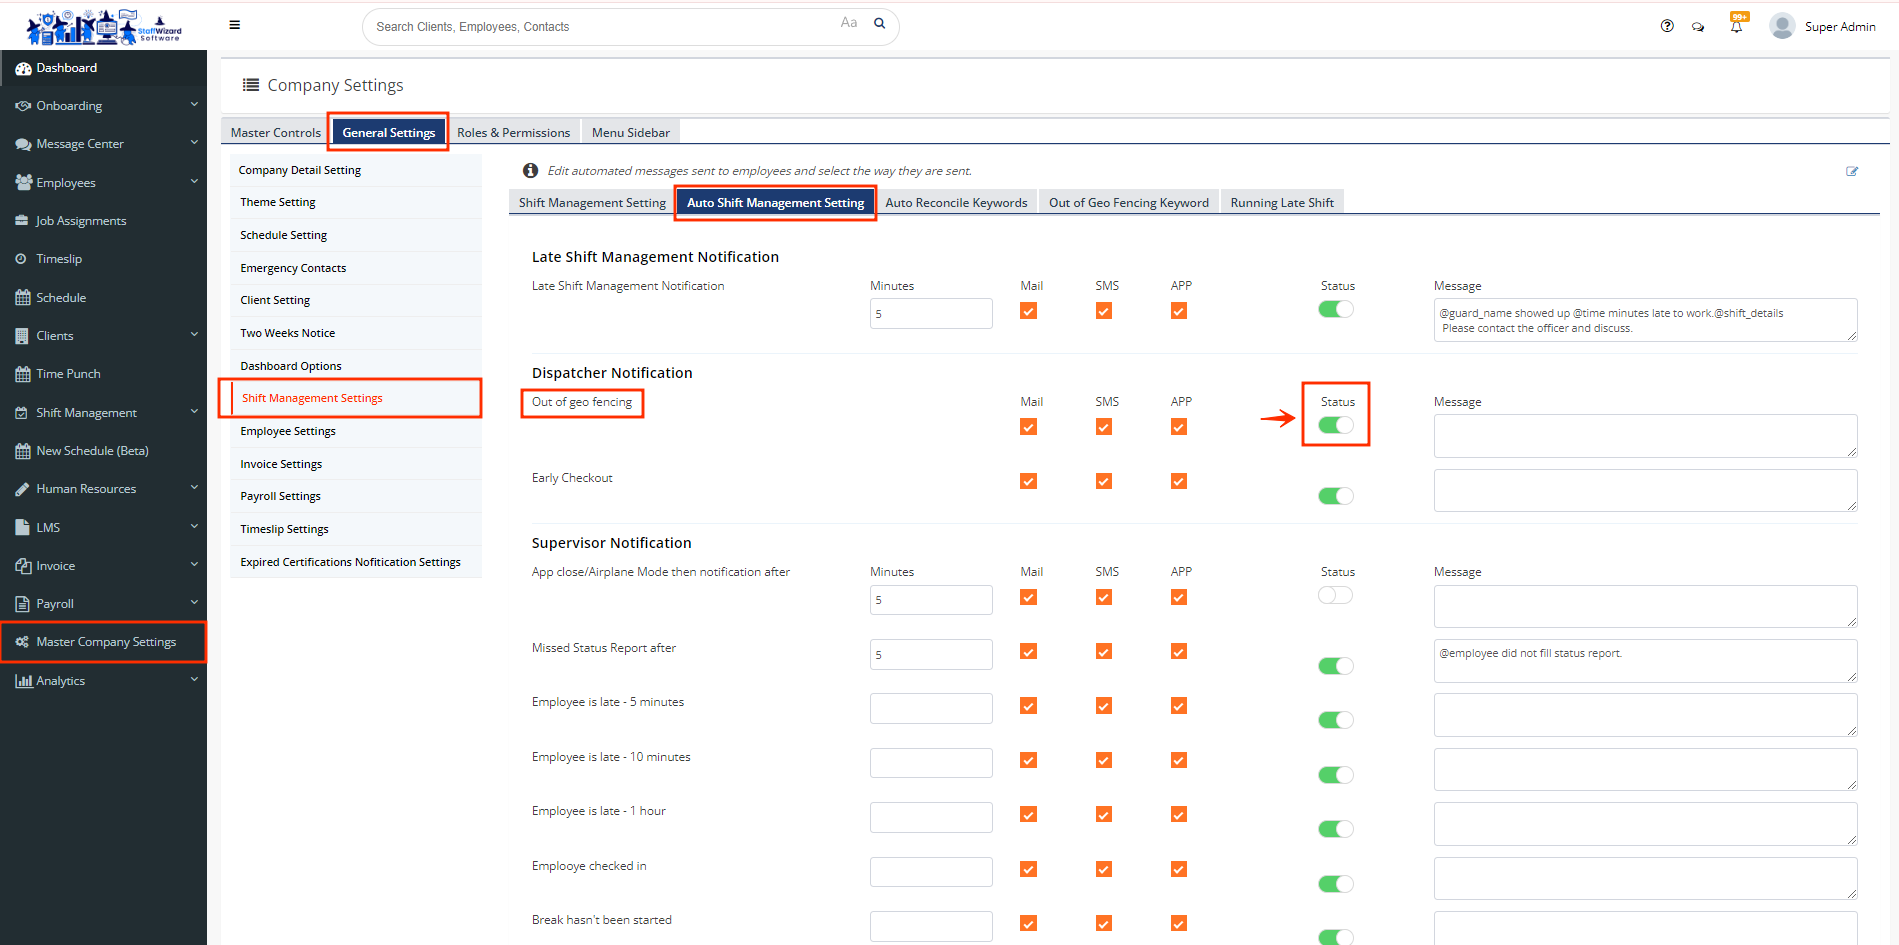Click the Missed Status Report minutes field
Viewport: 1899px width, 945px height.
pyautogui.click(x=931, y=654)
